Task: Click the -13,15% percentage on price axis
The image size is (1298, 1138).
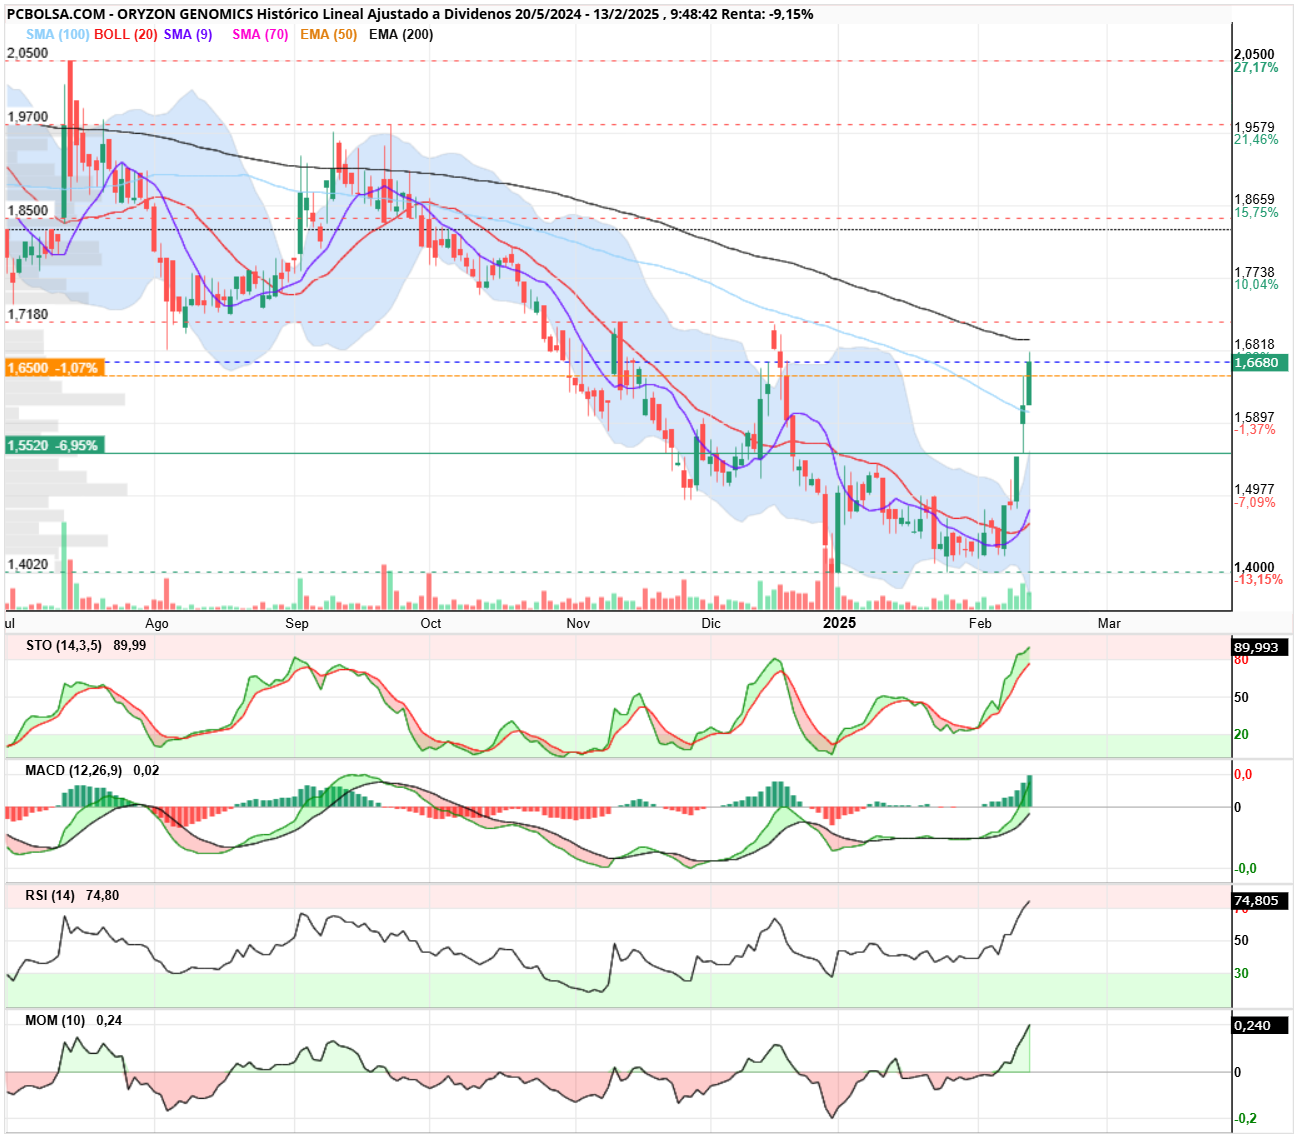Action: (1258, 579)
